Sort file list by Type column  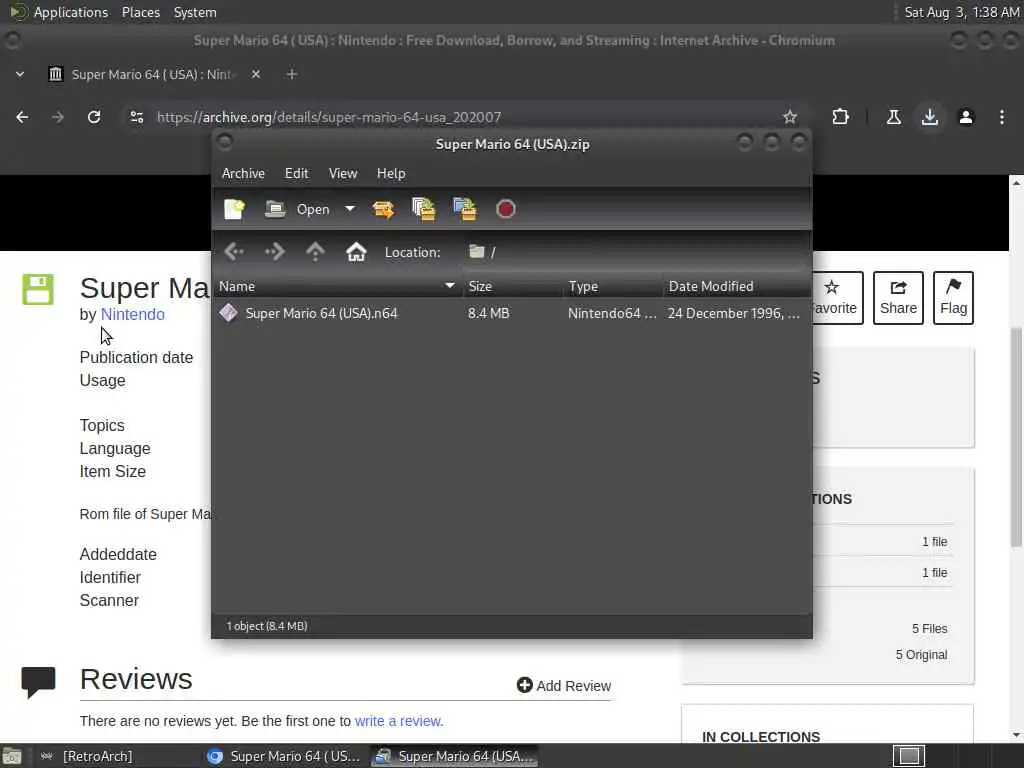click(613, 286)
